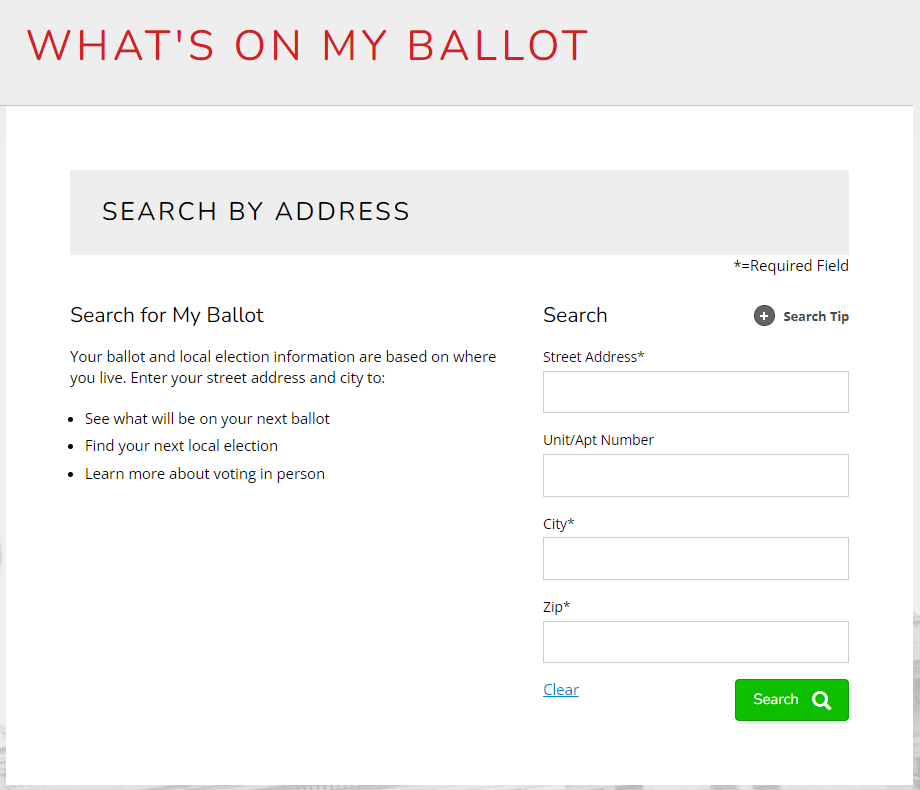
Task: Select the Street Address input field
Action: coord(695,391)
